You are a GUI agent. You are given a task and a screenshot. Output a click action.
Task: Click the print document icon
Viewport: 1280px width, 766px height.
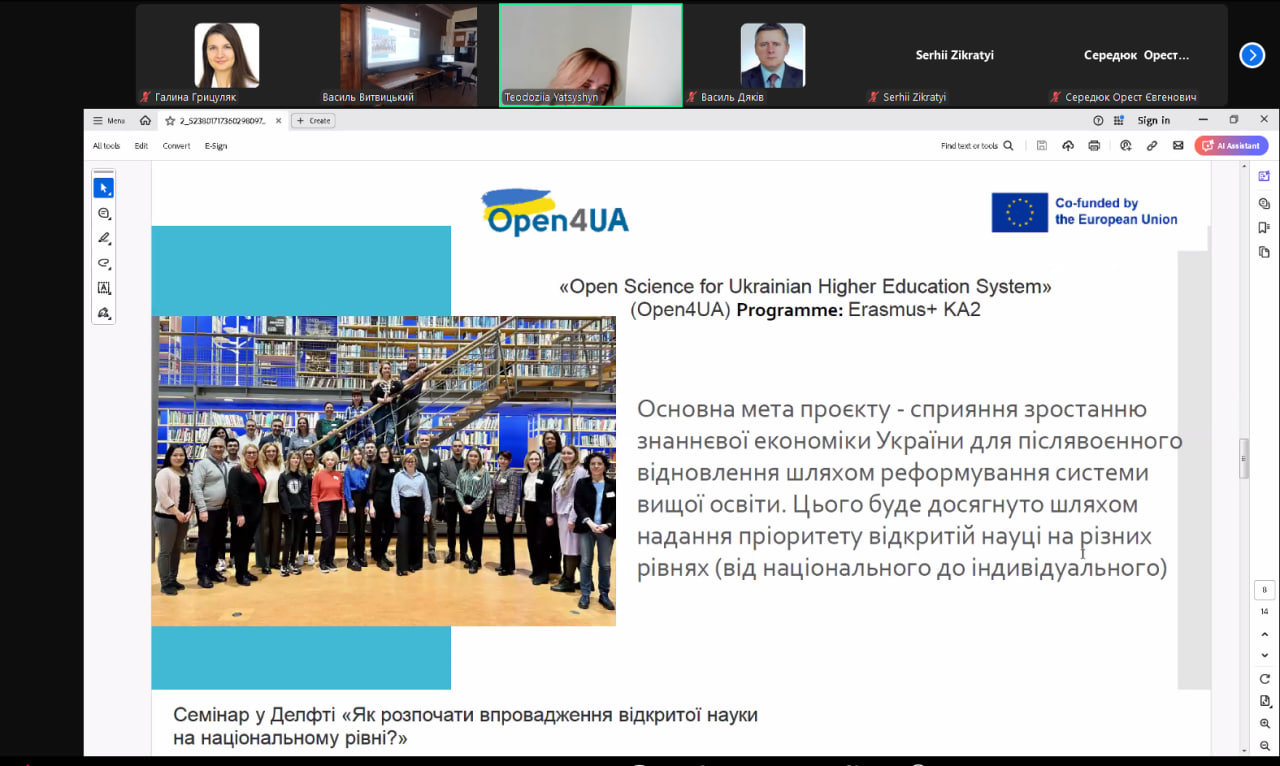click(x=1094, y=146)
